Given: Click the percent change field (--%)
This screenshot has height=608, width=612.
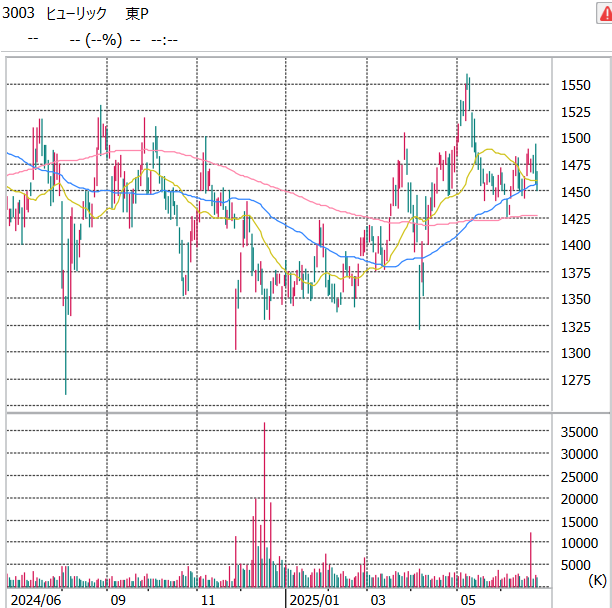Looking at the screenshot, I should (103, 39).
